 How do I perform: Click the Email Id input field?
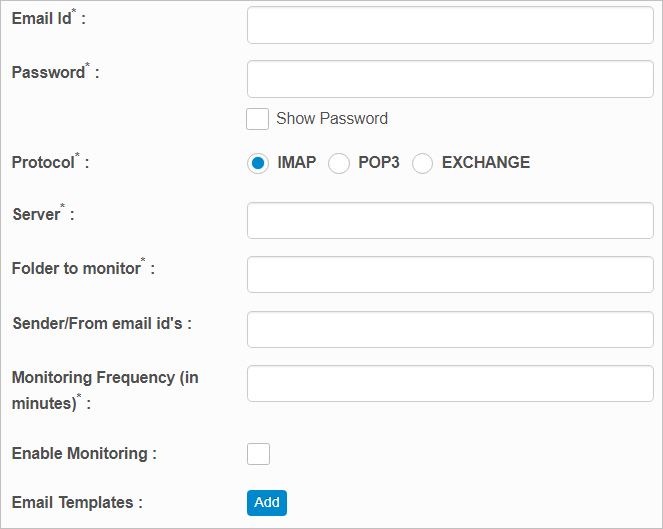[x=450, y=26]
